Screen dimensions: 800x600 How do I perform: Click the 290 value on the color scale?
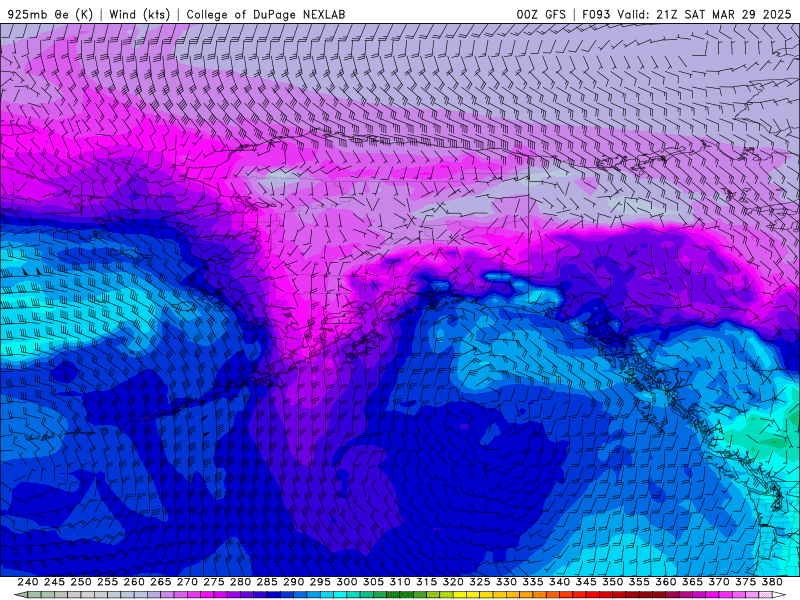pyautogui.click(x=293, y=582)
